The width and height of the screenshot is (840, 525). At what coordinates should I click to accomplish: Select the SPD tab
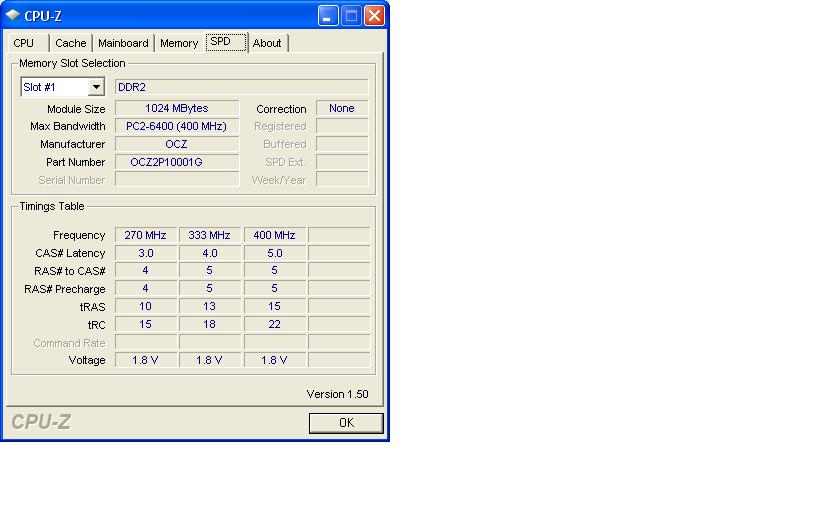coord(226,42)
